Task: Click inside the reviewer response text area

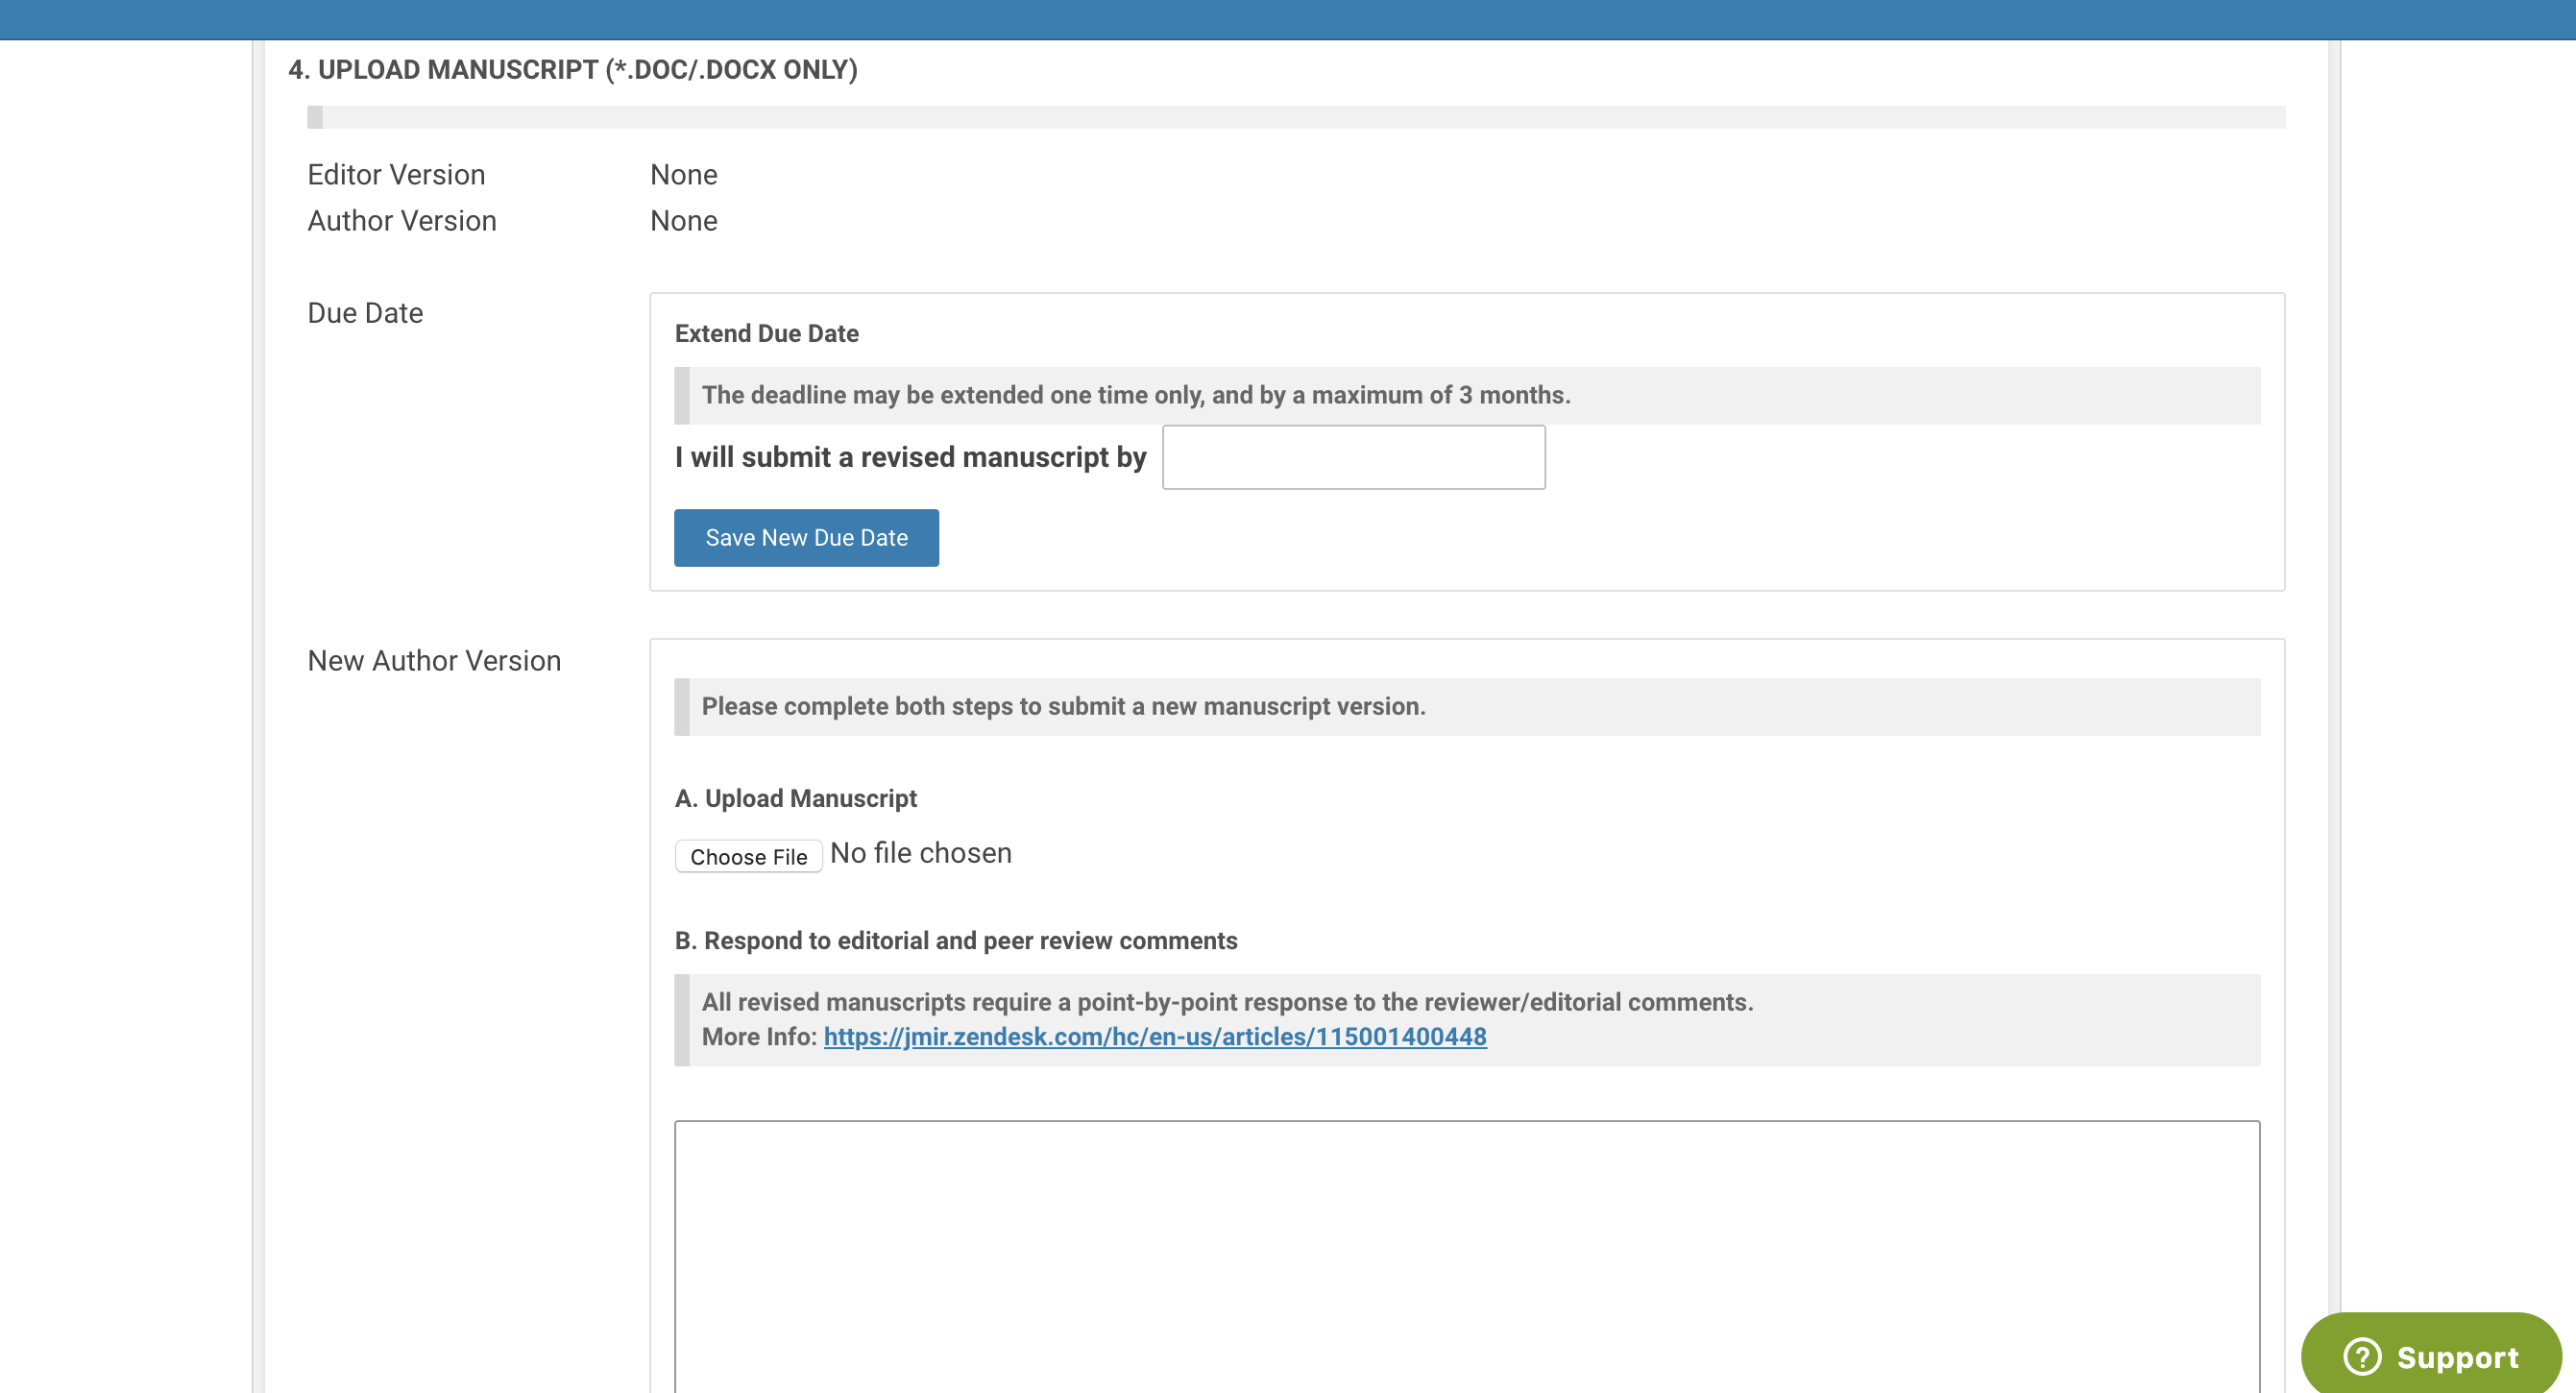Action: 1466,1255
